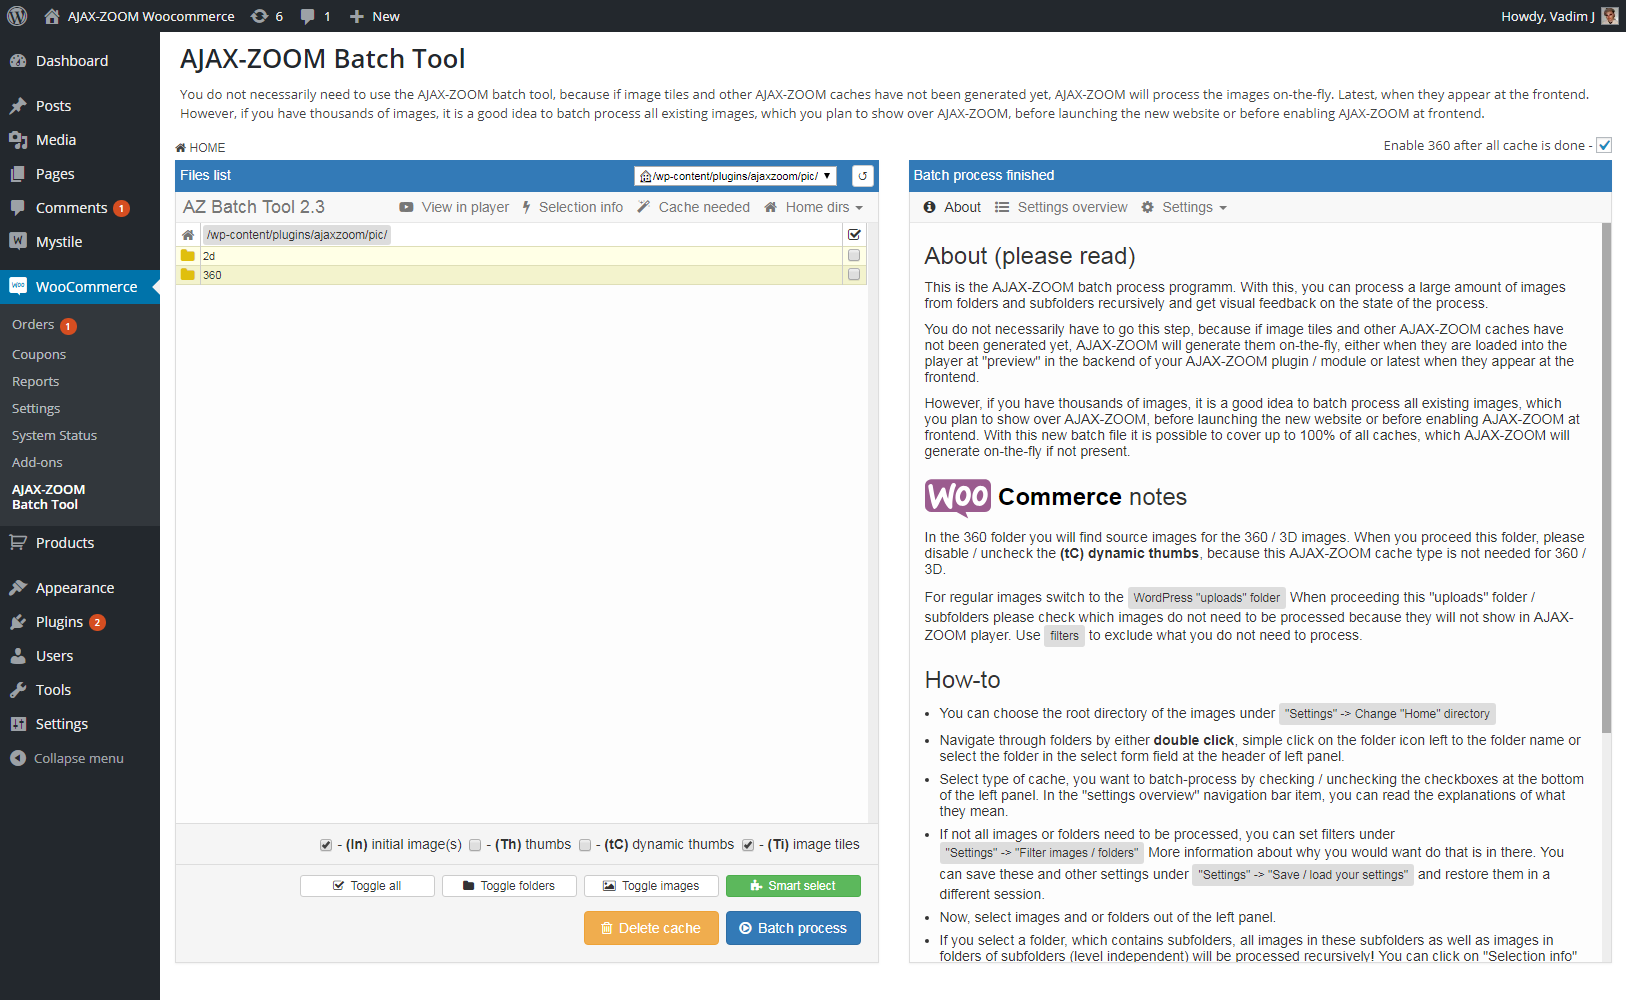Open the Settings overview tab

(x=1061, y=207)
